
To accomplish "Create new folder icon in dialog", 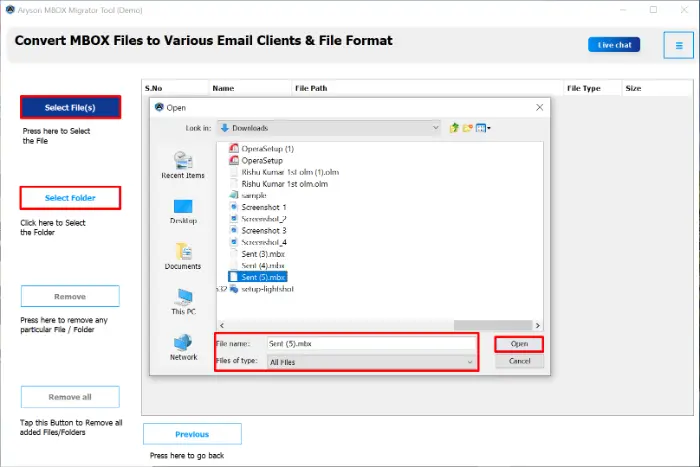I will coord(467,128).
